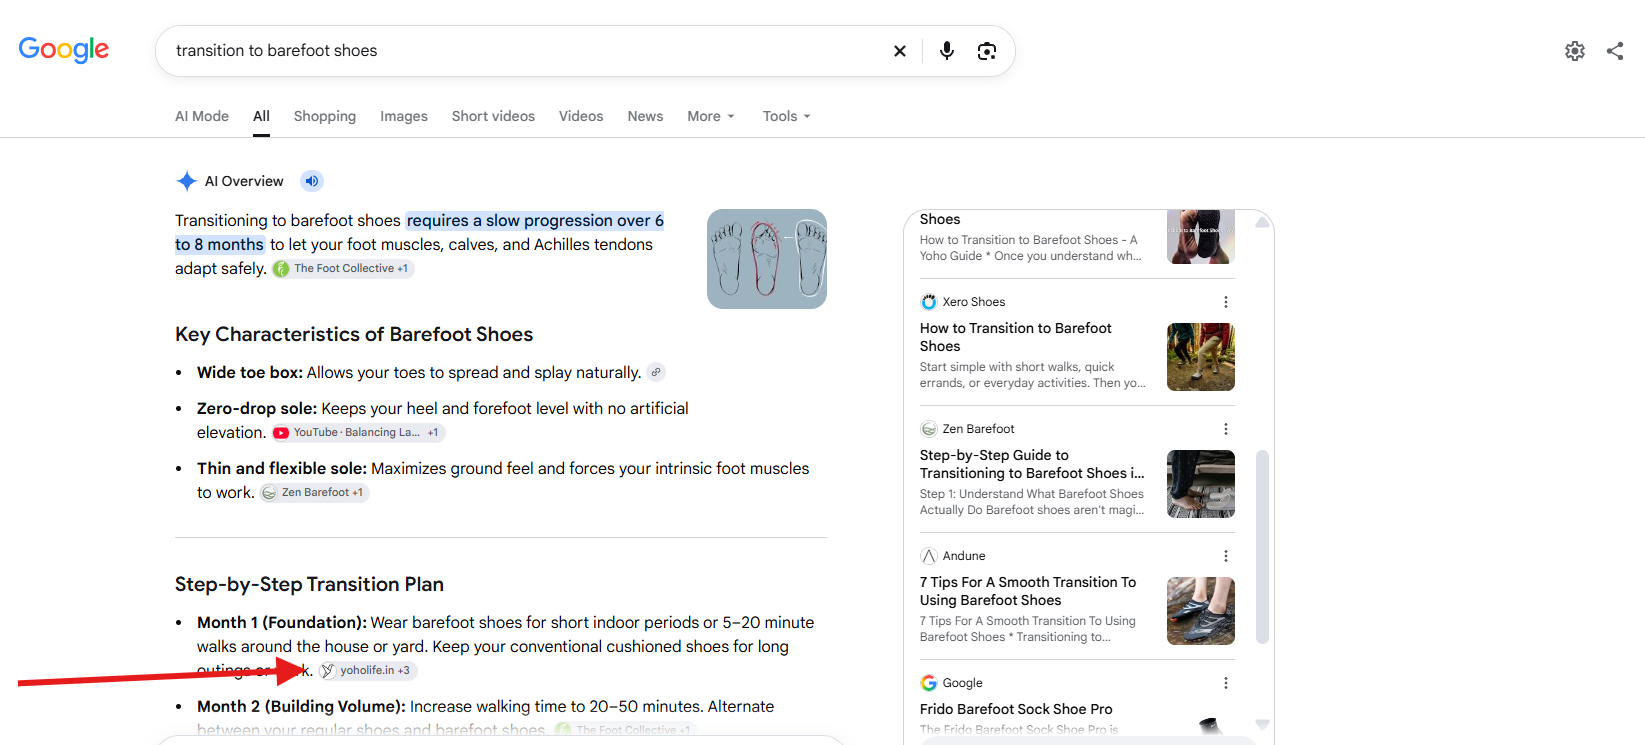Screen dimensions: 1645x745
Task: Open the Zen Barefoot +1 source chip
Action: pos(315,492)
